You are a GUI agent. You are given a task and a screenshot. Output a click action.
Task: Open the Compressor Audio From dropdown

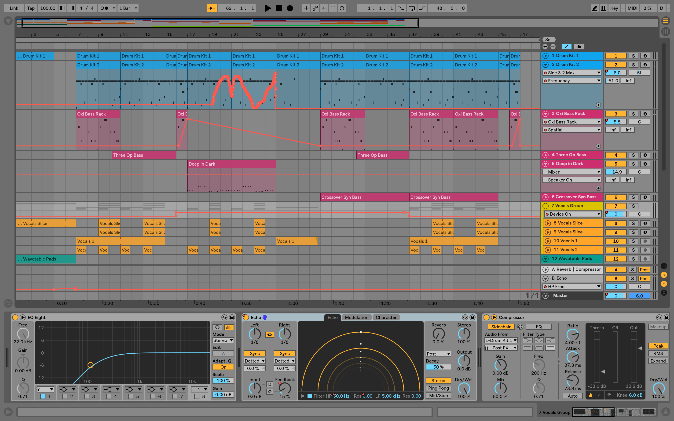(x=501, y=341)
